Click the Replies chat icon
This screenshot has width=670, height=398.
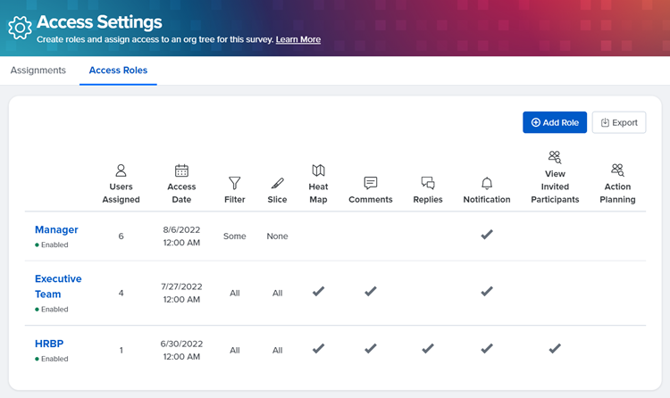click(428, 183)
